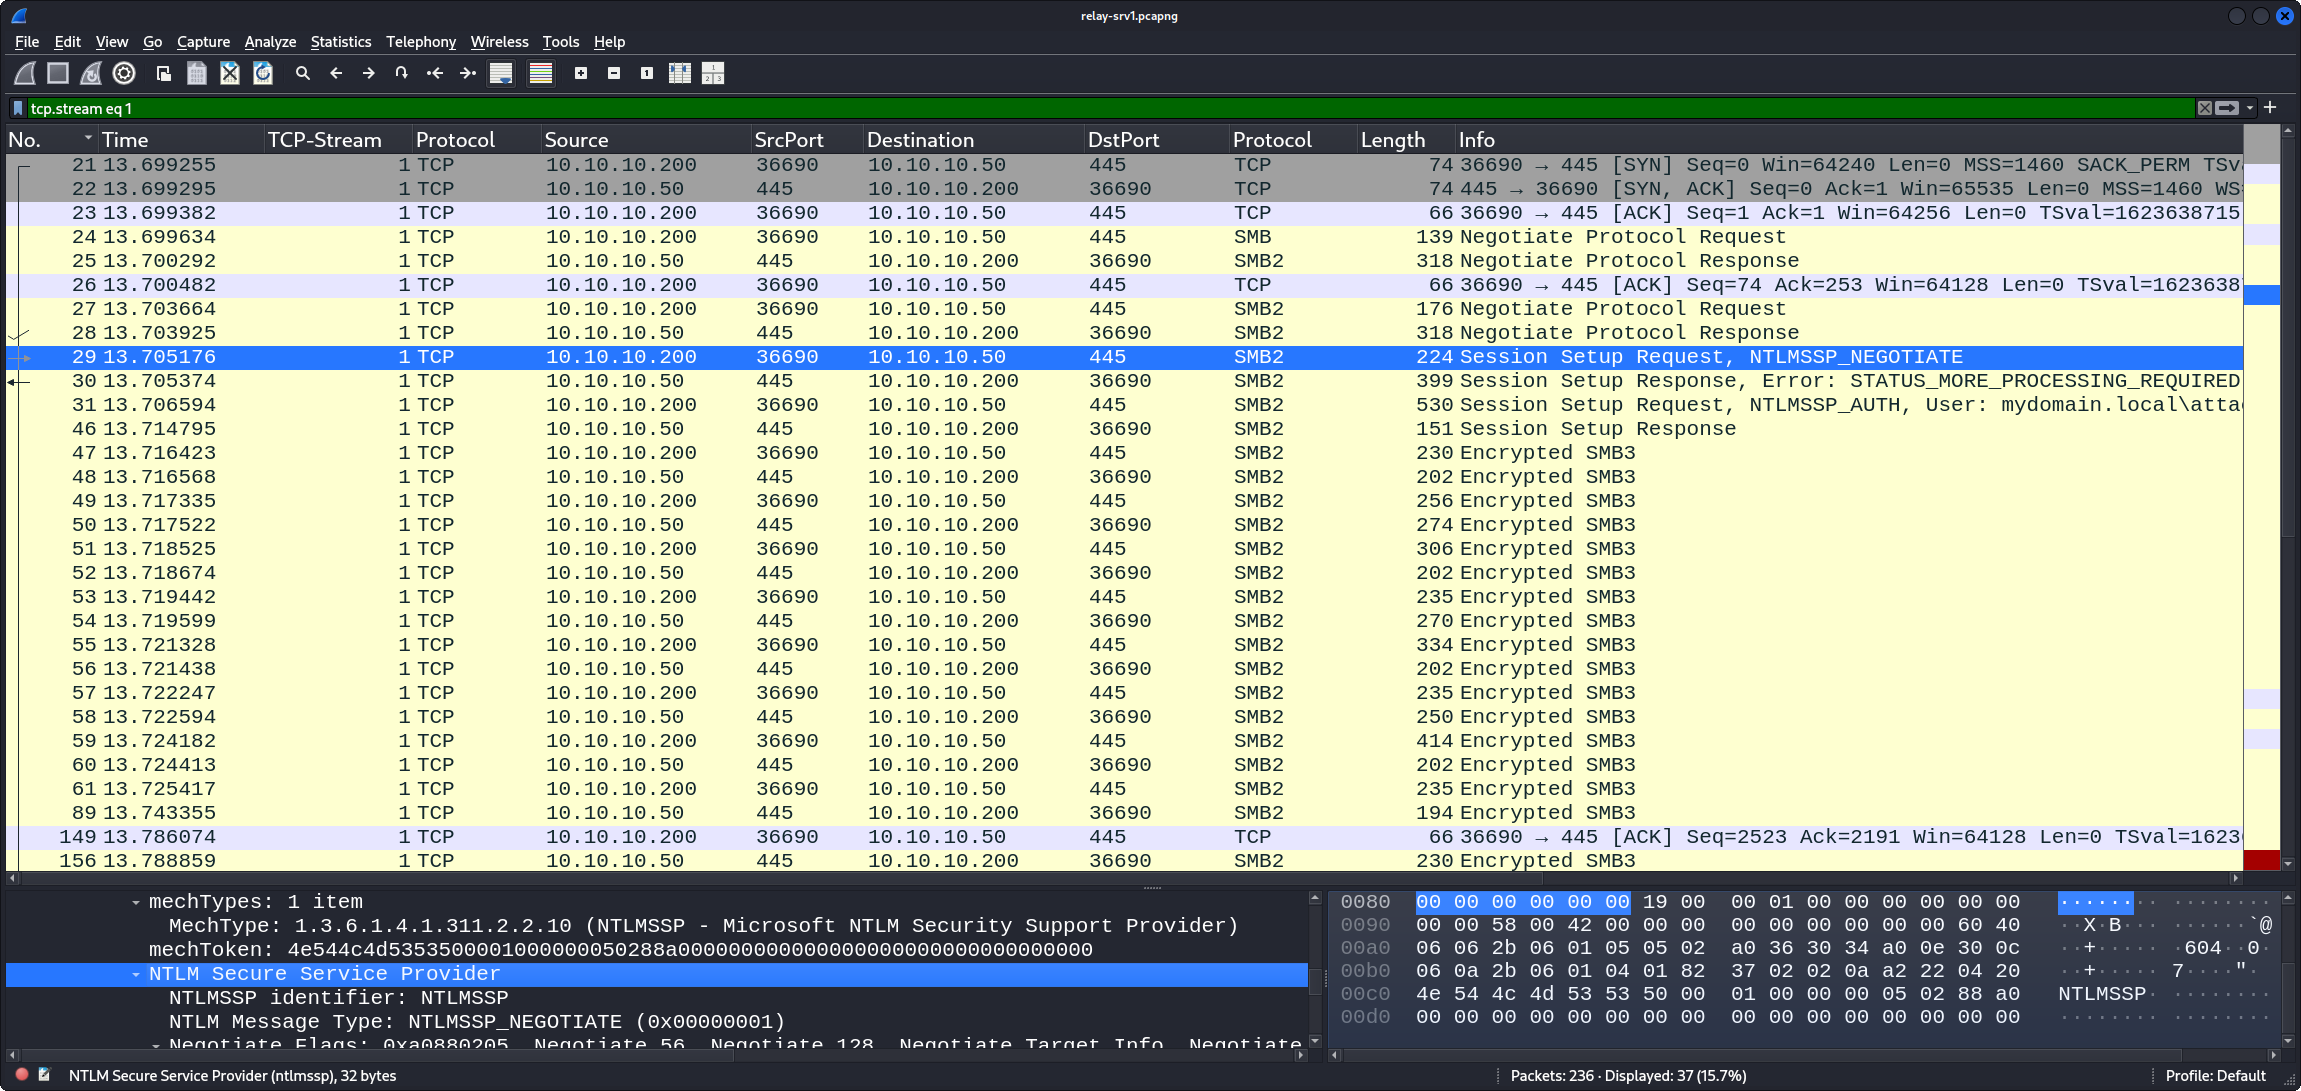This screenshot has width=2301, height=1091.
Task: Sort by the DstPort column header
Action: click(1156, 140)
